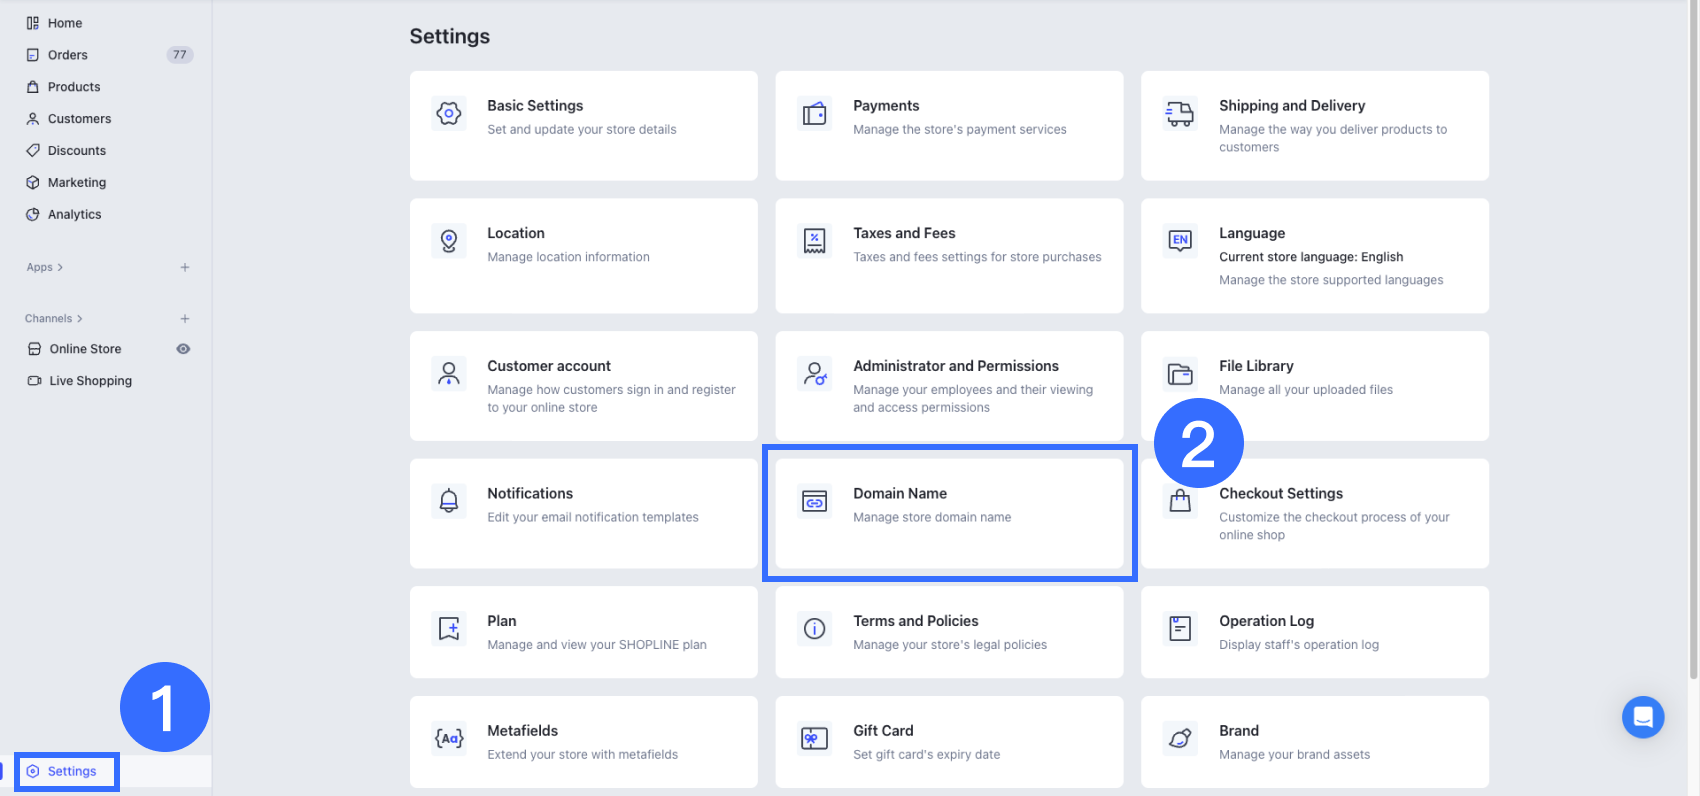1700x796 pixels.
Task: Click the Basic Settings gear icon
Action: 449,113
